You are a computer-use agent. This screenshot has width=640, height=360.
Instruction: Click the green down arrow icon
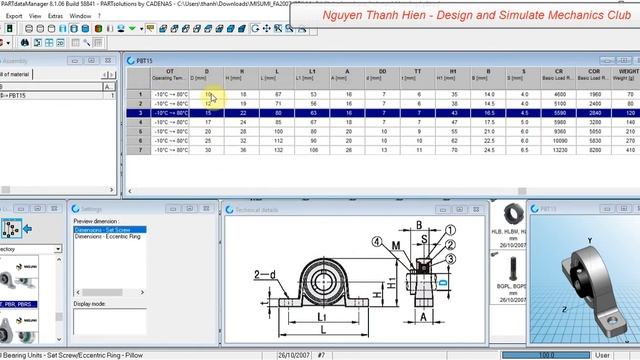coord(132,29)
